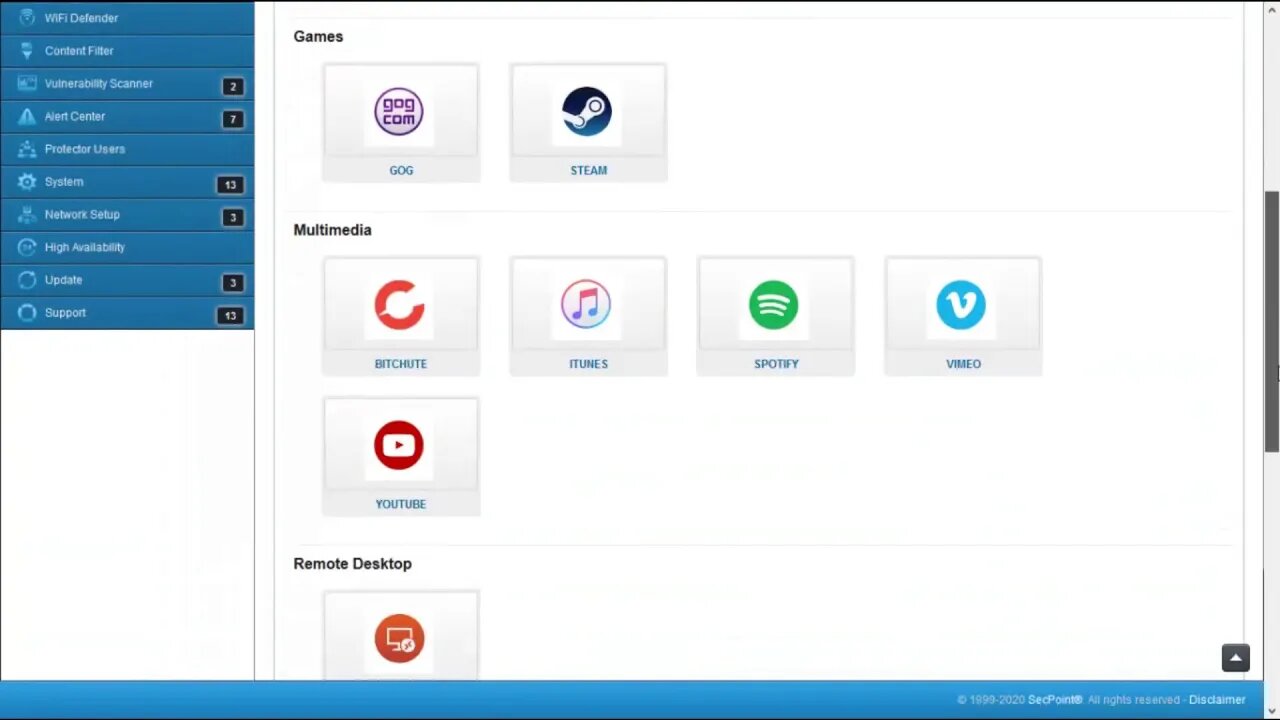Click the Alert Center triangle icon
1280x720 pixels.
point(27,116)
